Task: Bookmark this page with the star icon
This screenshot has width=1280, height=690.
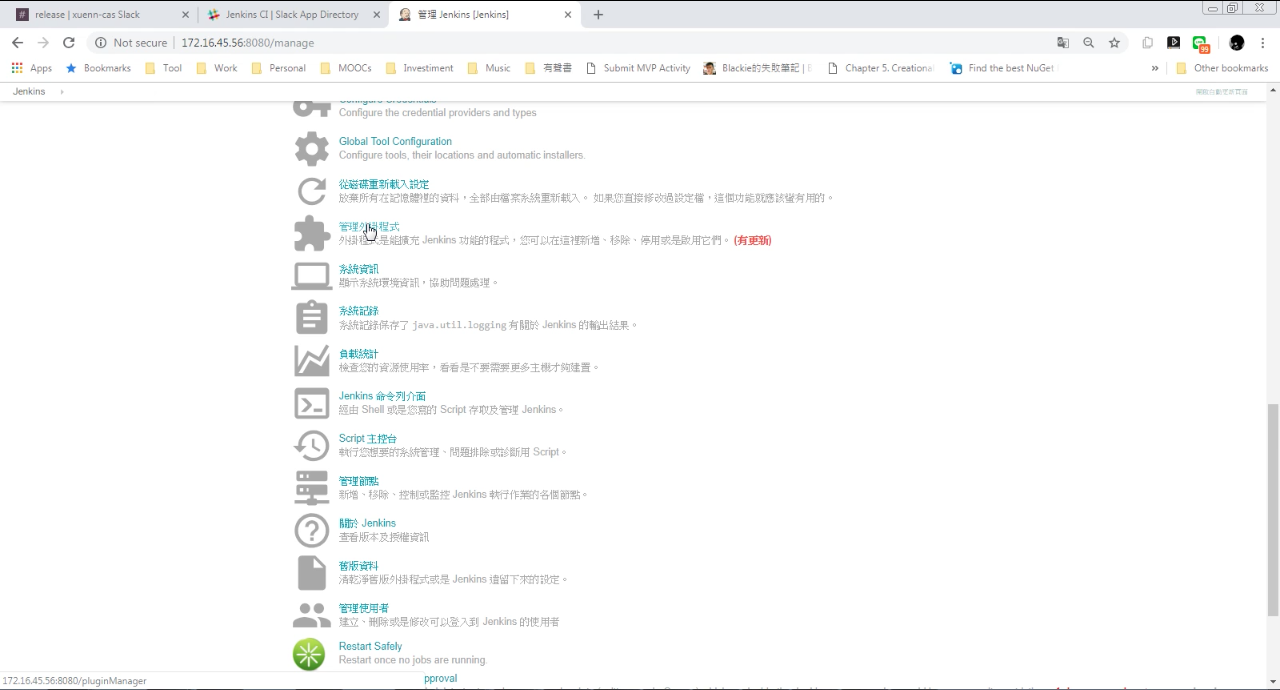Action: [x=1114, y=43]
